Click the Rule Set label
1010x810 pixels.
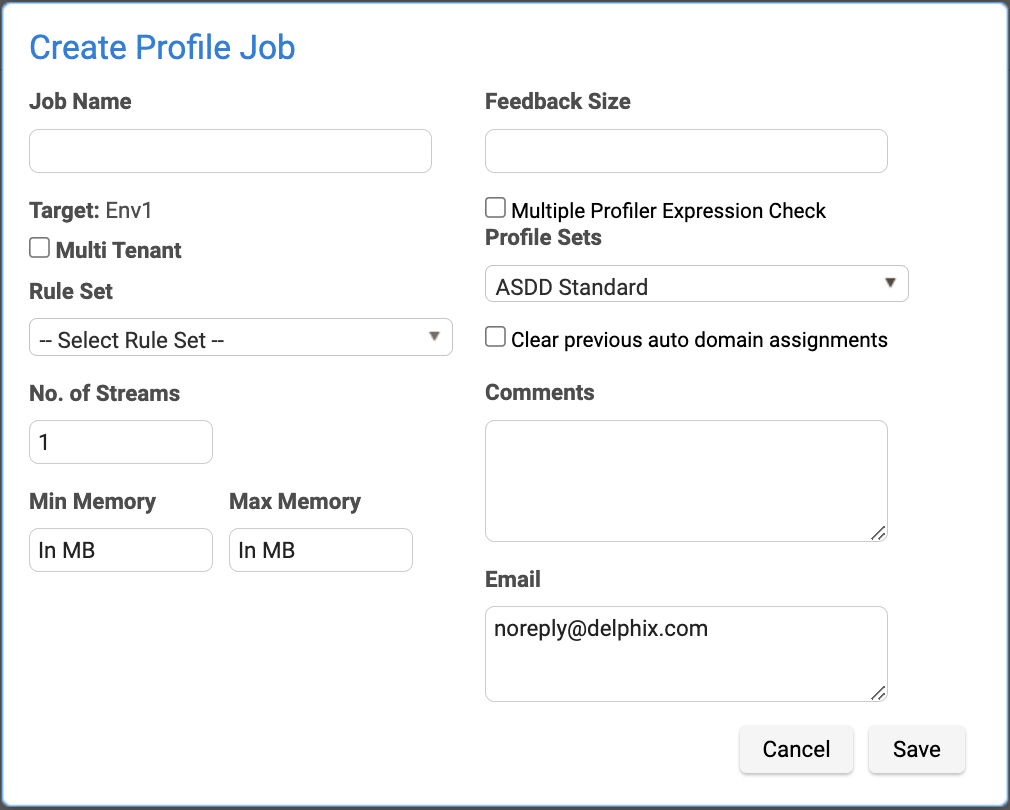point(71,292)
